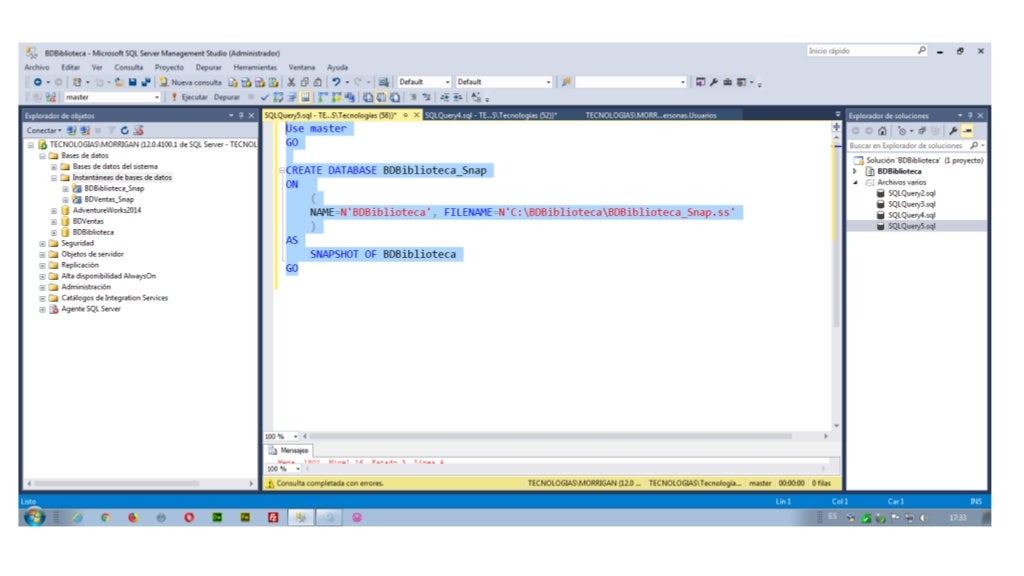Cut the selection with the scissors icon
The width and height of the screenshot is (1024, 576).
coord(291,82)
